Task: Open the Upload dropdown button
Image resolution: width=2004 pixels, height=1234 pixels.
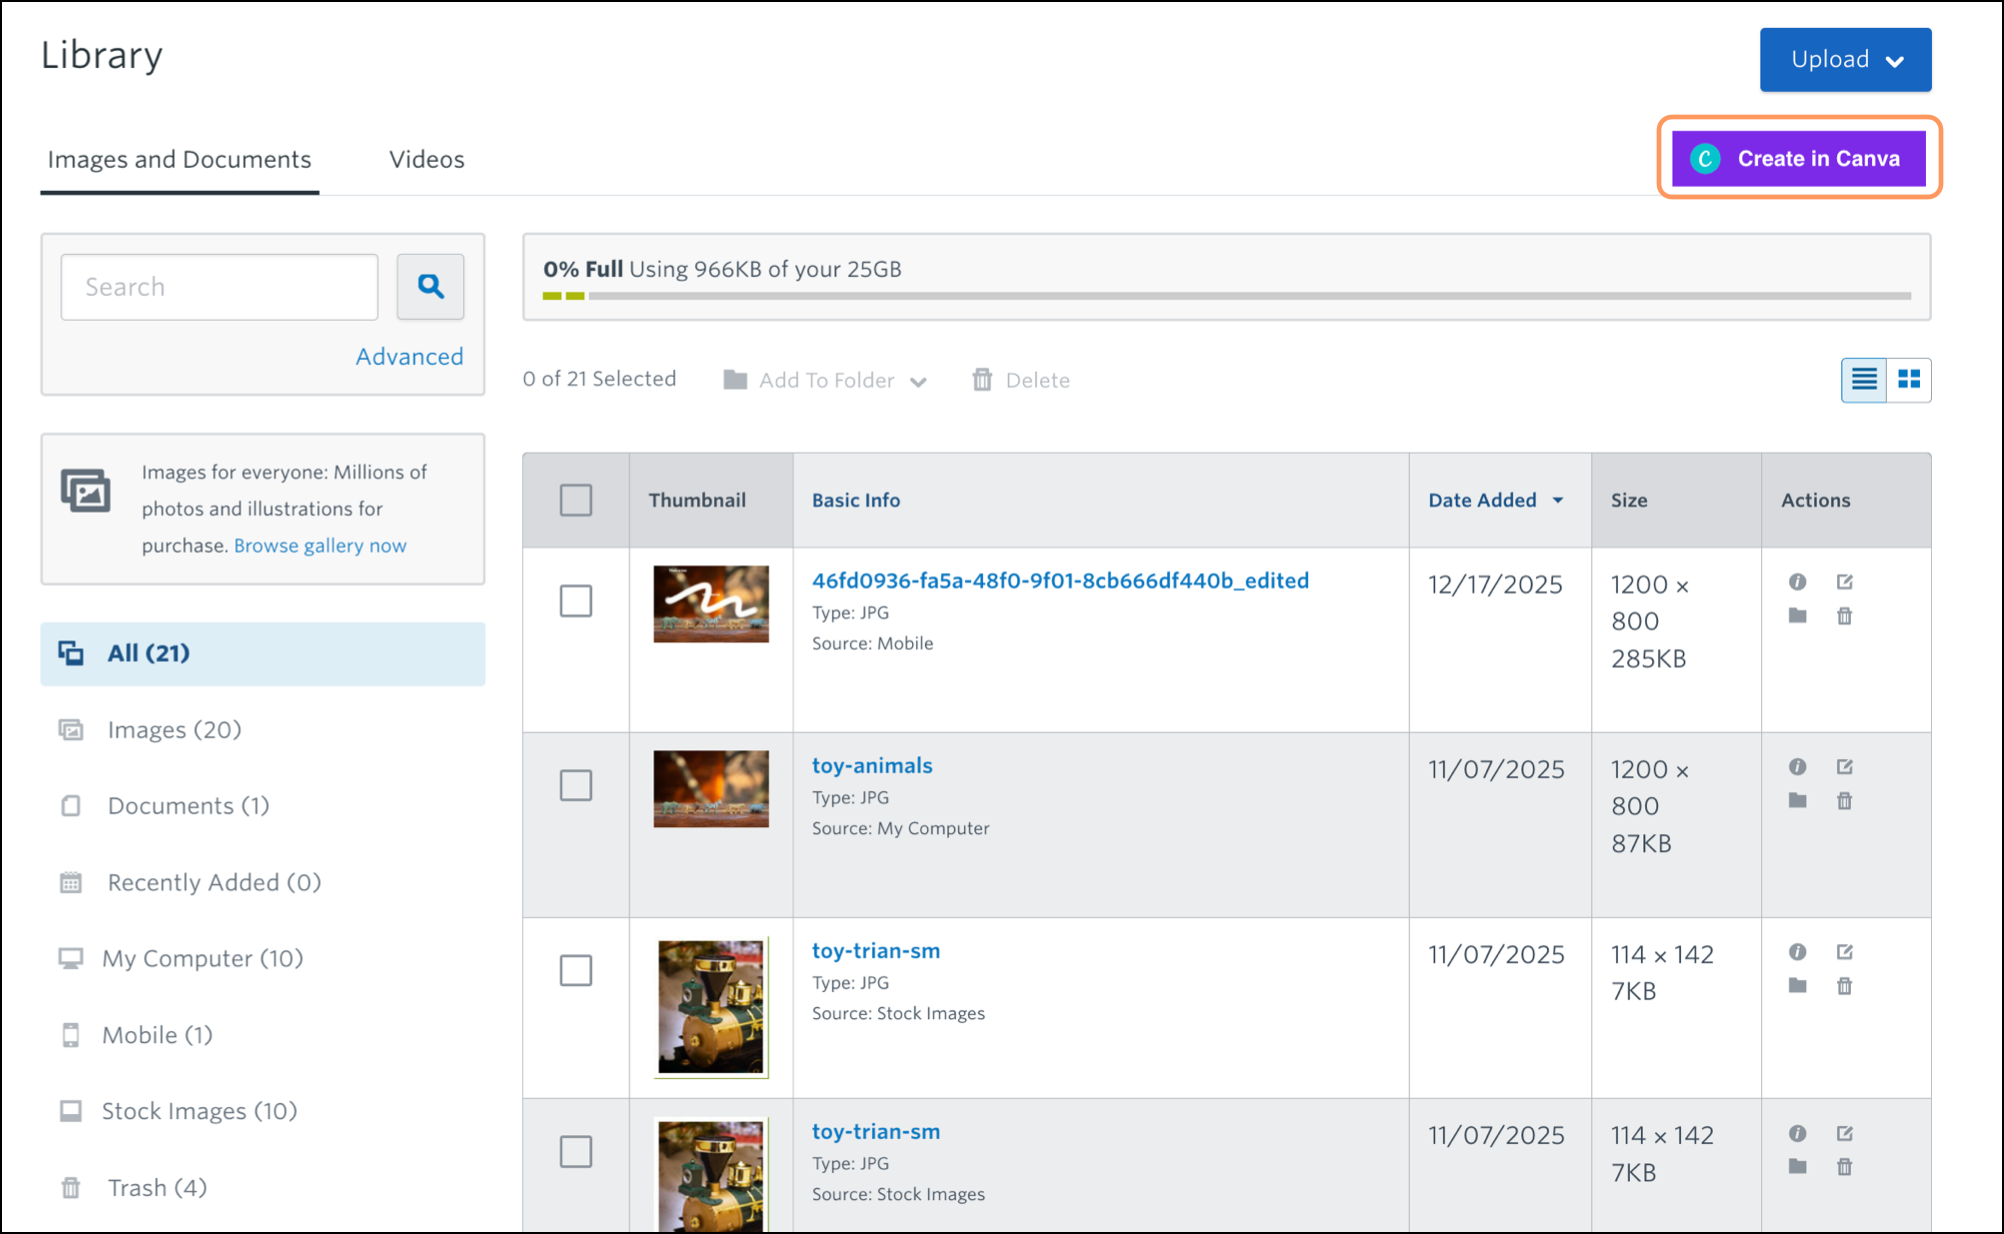Action: [x=1845, y=60]
